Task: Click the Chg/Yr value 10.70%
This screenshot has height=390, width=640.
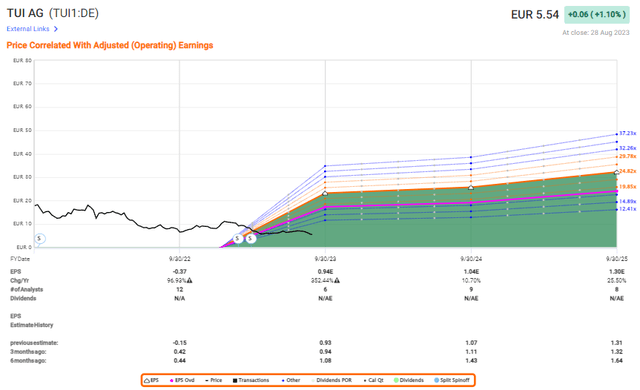Action: click(471, 281)
